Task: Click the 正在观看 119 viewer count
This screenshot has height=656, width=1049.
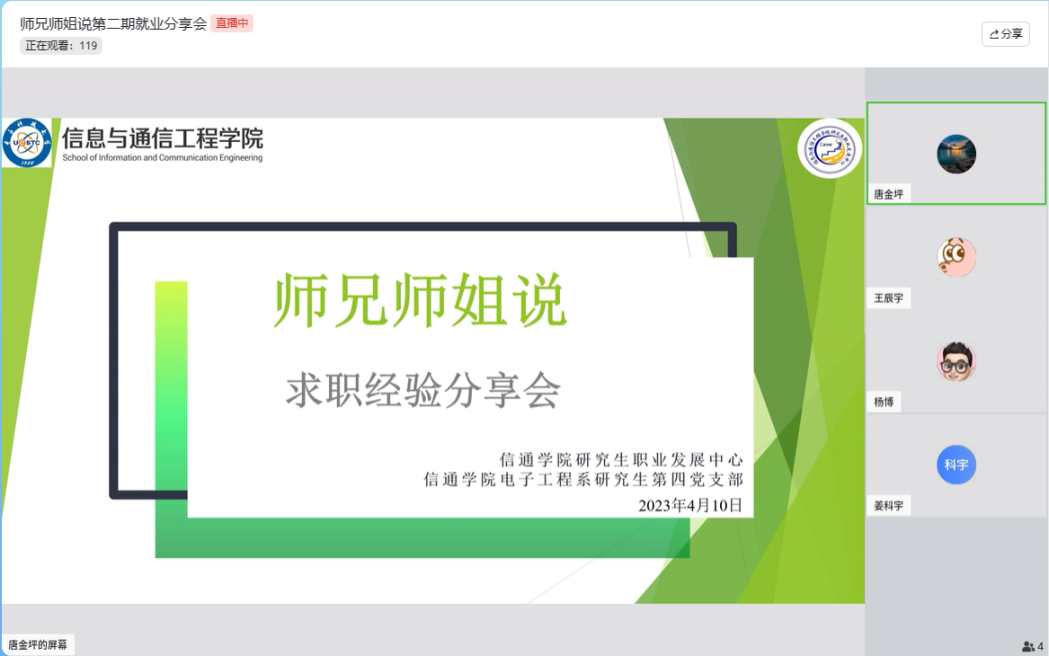Action: pyautogui.click(x=61, y=45)
